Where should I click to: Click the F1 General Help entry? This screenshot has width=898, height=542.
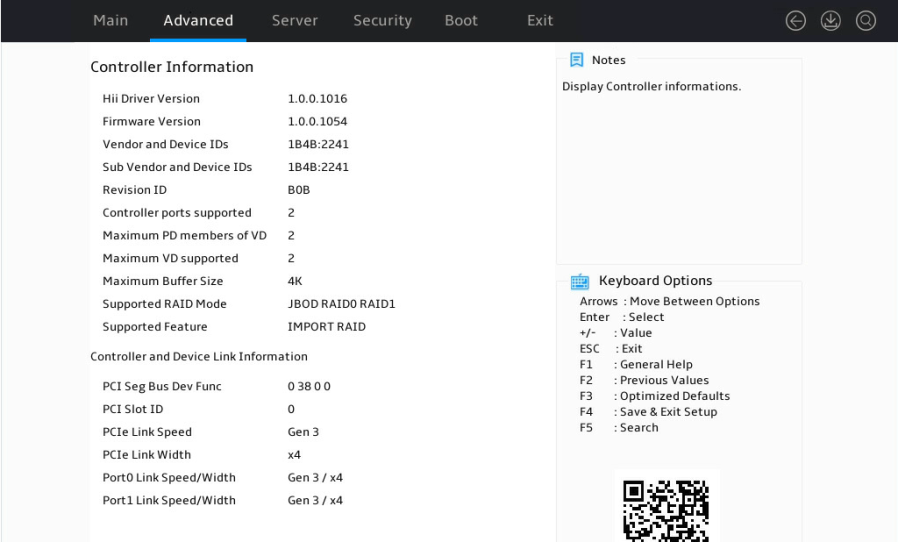coord(636,364)
